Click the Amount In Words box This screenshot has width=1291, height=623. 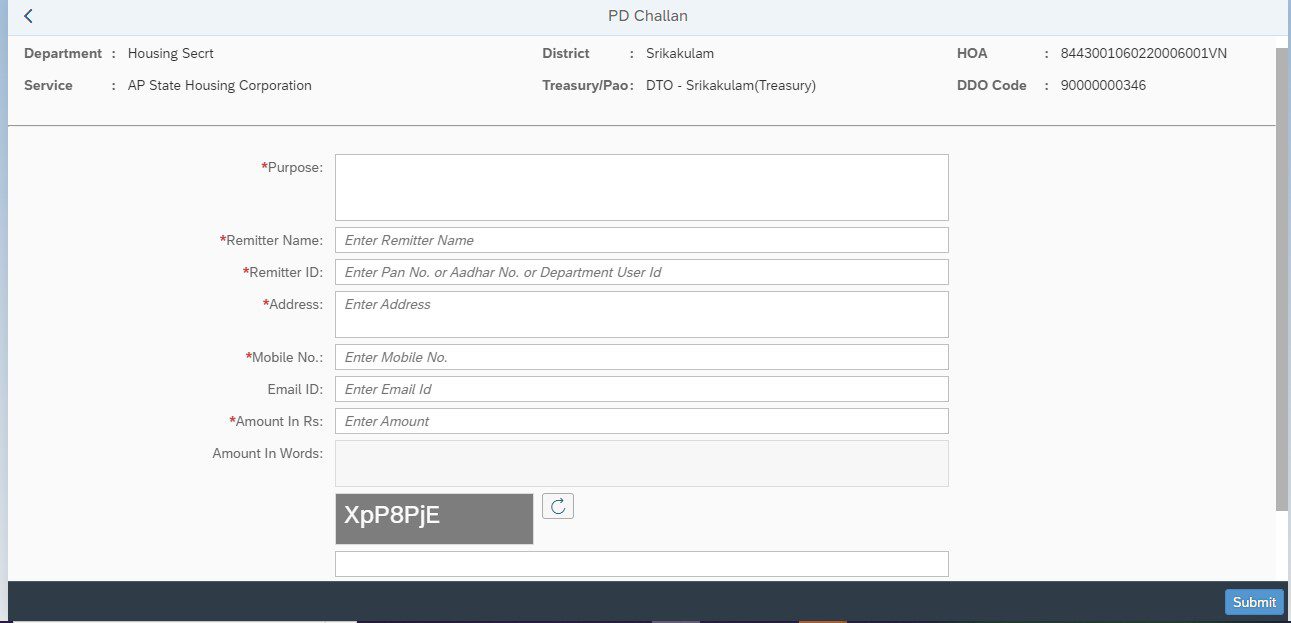pos(640,463)
